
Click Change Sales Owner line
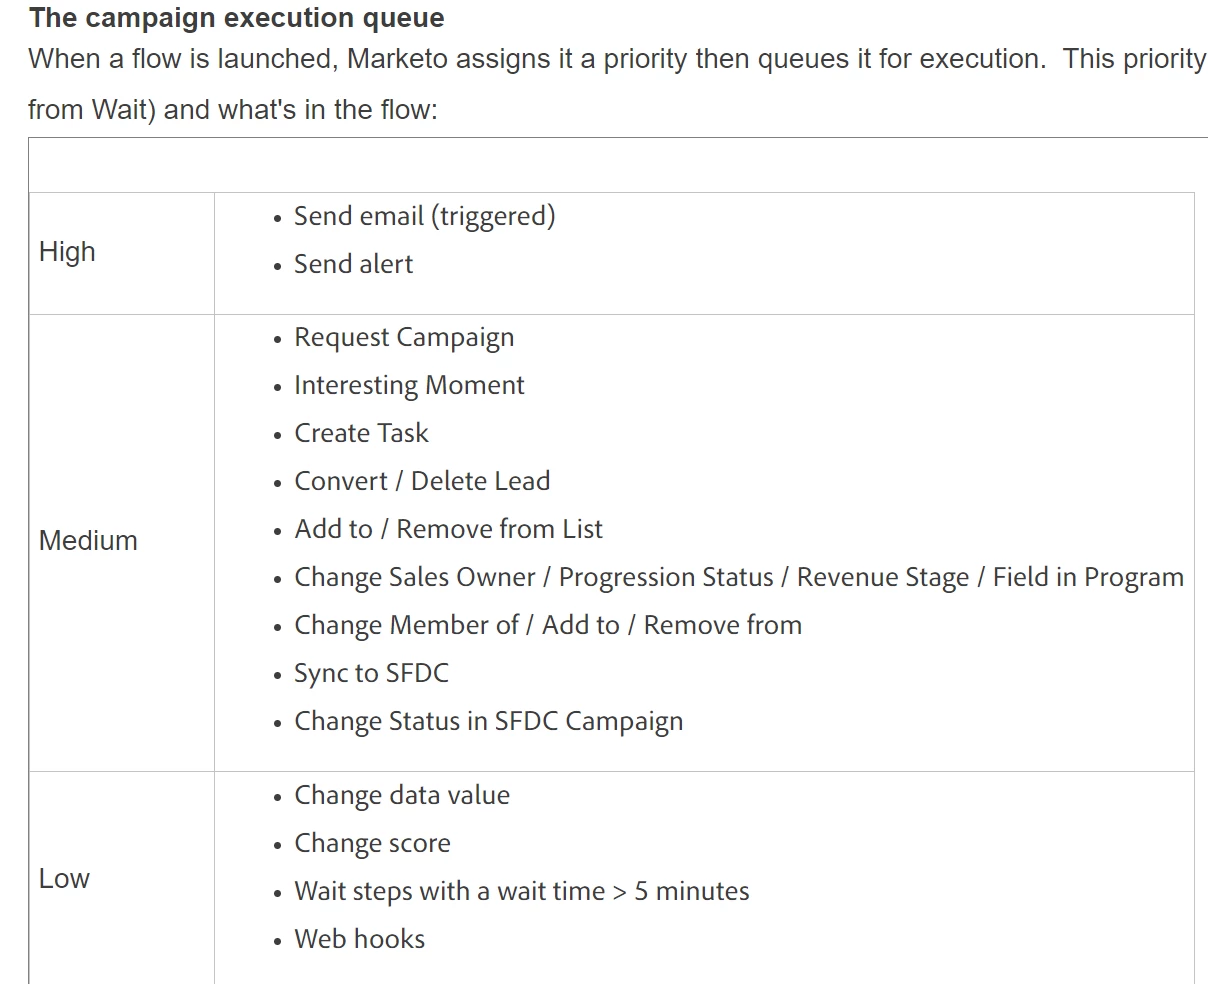tap(739, 578)
